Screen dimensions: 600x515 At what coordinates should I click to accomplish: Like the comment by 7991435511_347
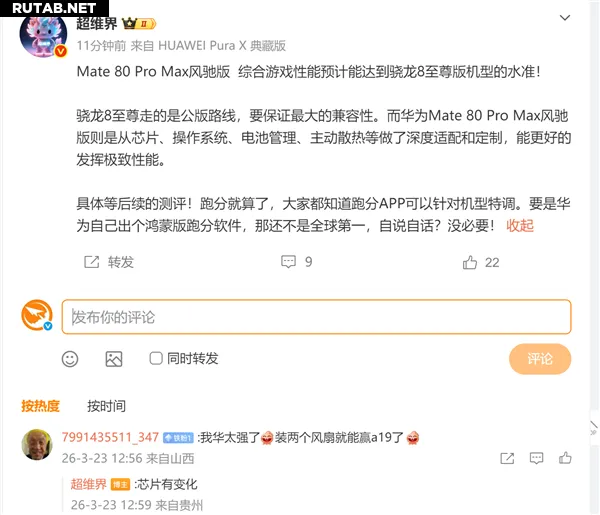click(x=565, y=458)
